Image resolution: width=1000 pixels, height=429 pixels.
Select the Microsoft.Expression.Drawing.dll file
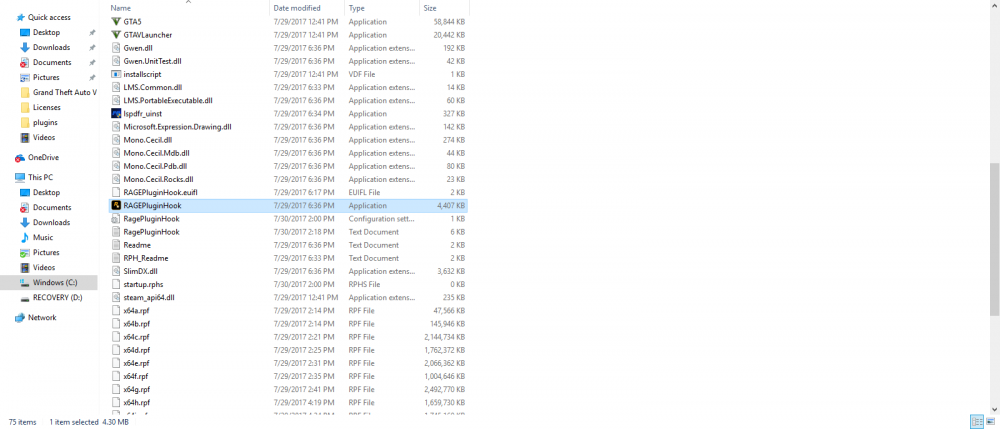177,127
